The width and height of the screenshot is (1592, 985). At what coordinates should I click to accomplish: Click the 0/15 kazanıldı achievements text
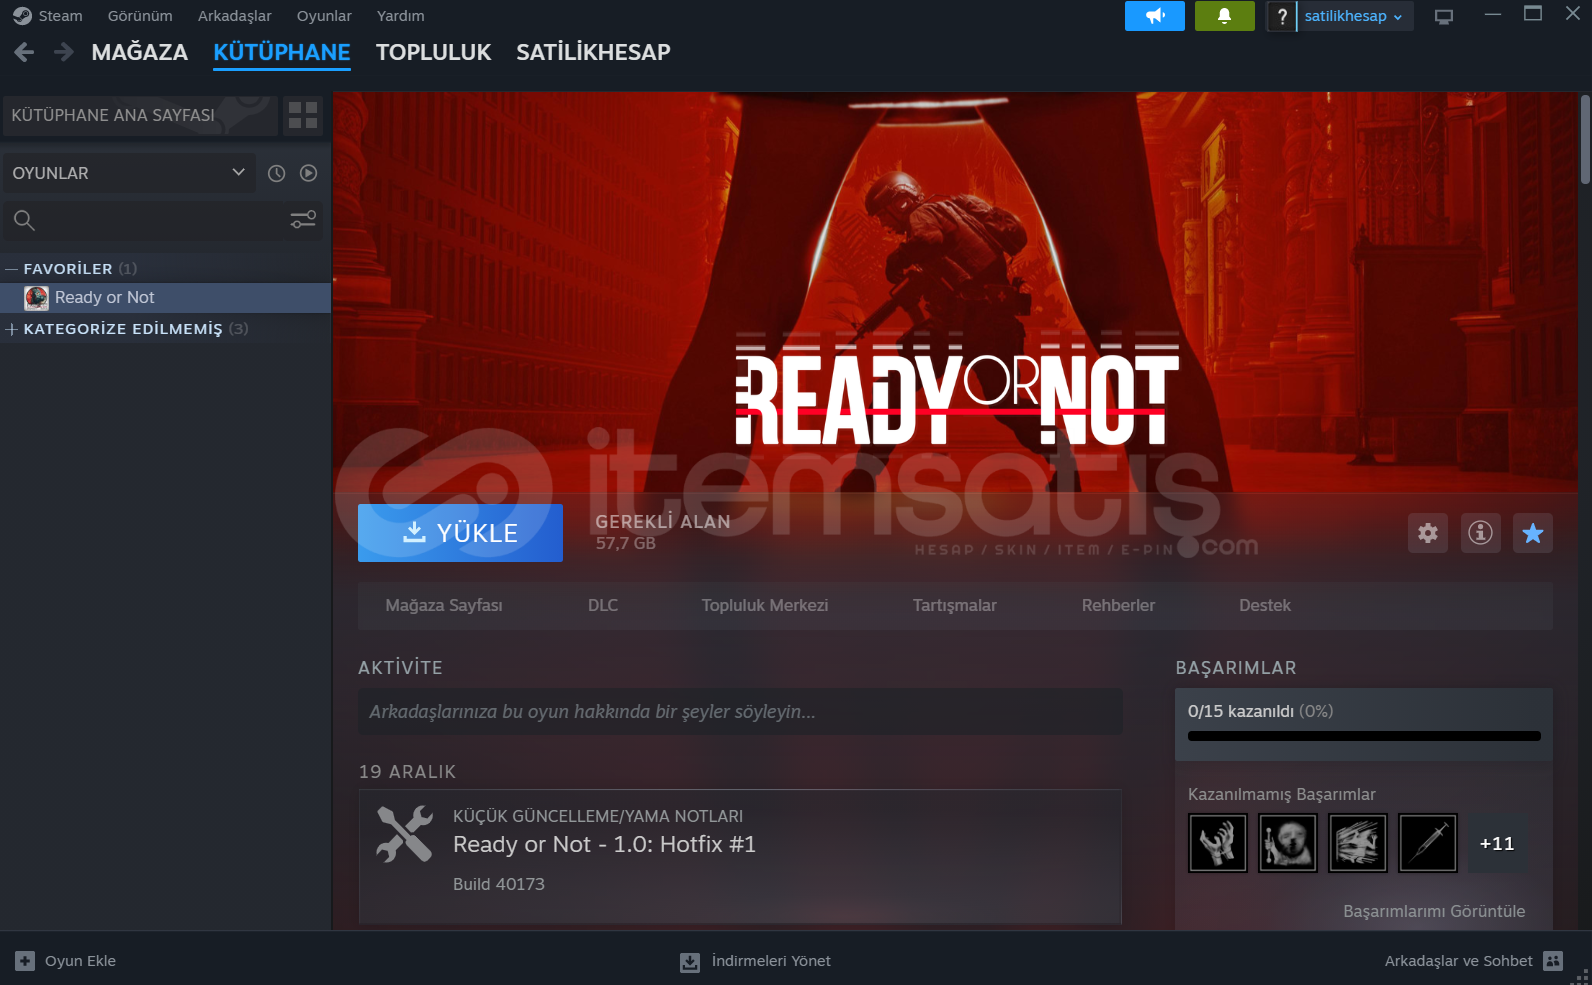click(x=1260, y=711)
